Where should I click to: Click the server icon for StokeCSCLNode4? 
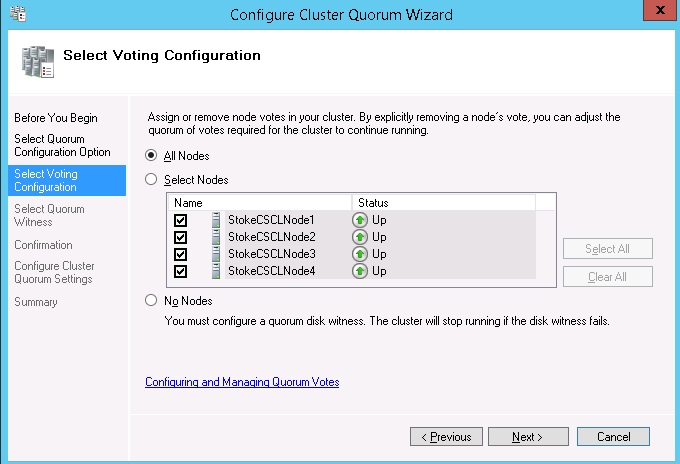(x=216, y=271)
